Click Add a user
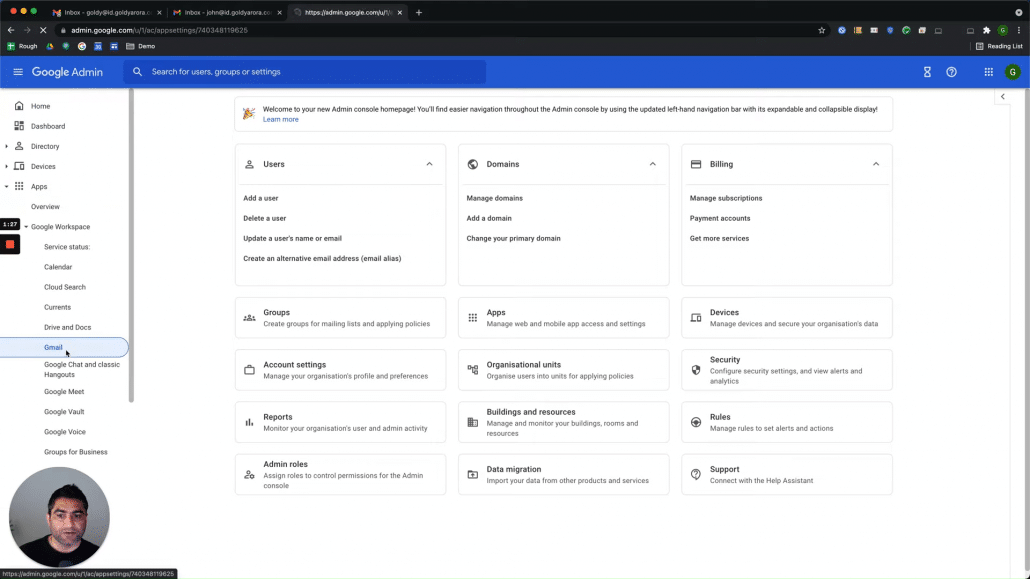Image resolution: width=1030 pixels, height=579 pixels. click(261, 198)
